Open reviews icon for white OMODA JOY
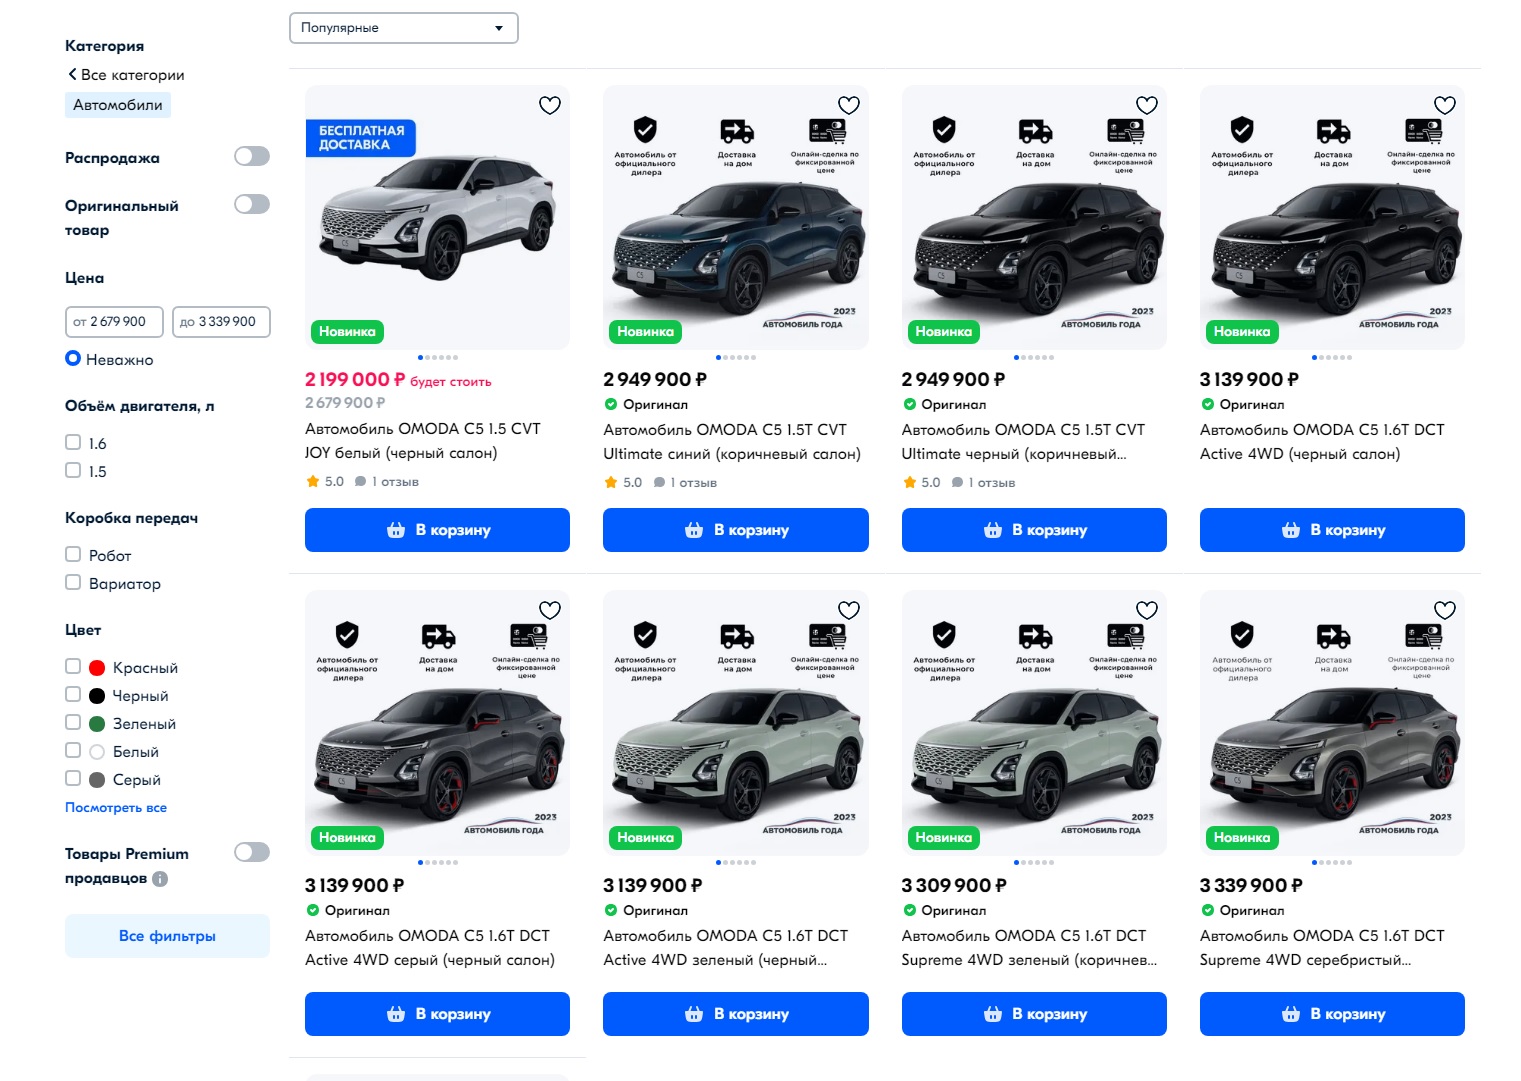The width and height of the screenshot is (1521, 1081). (x=361, y=481)
